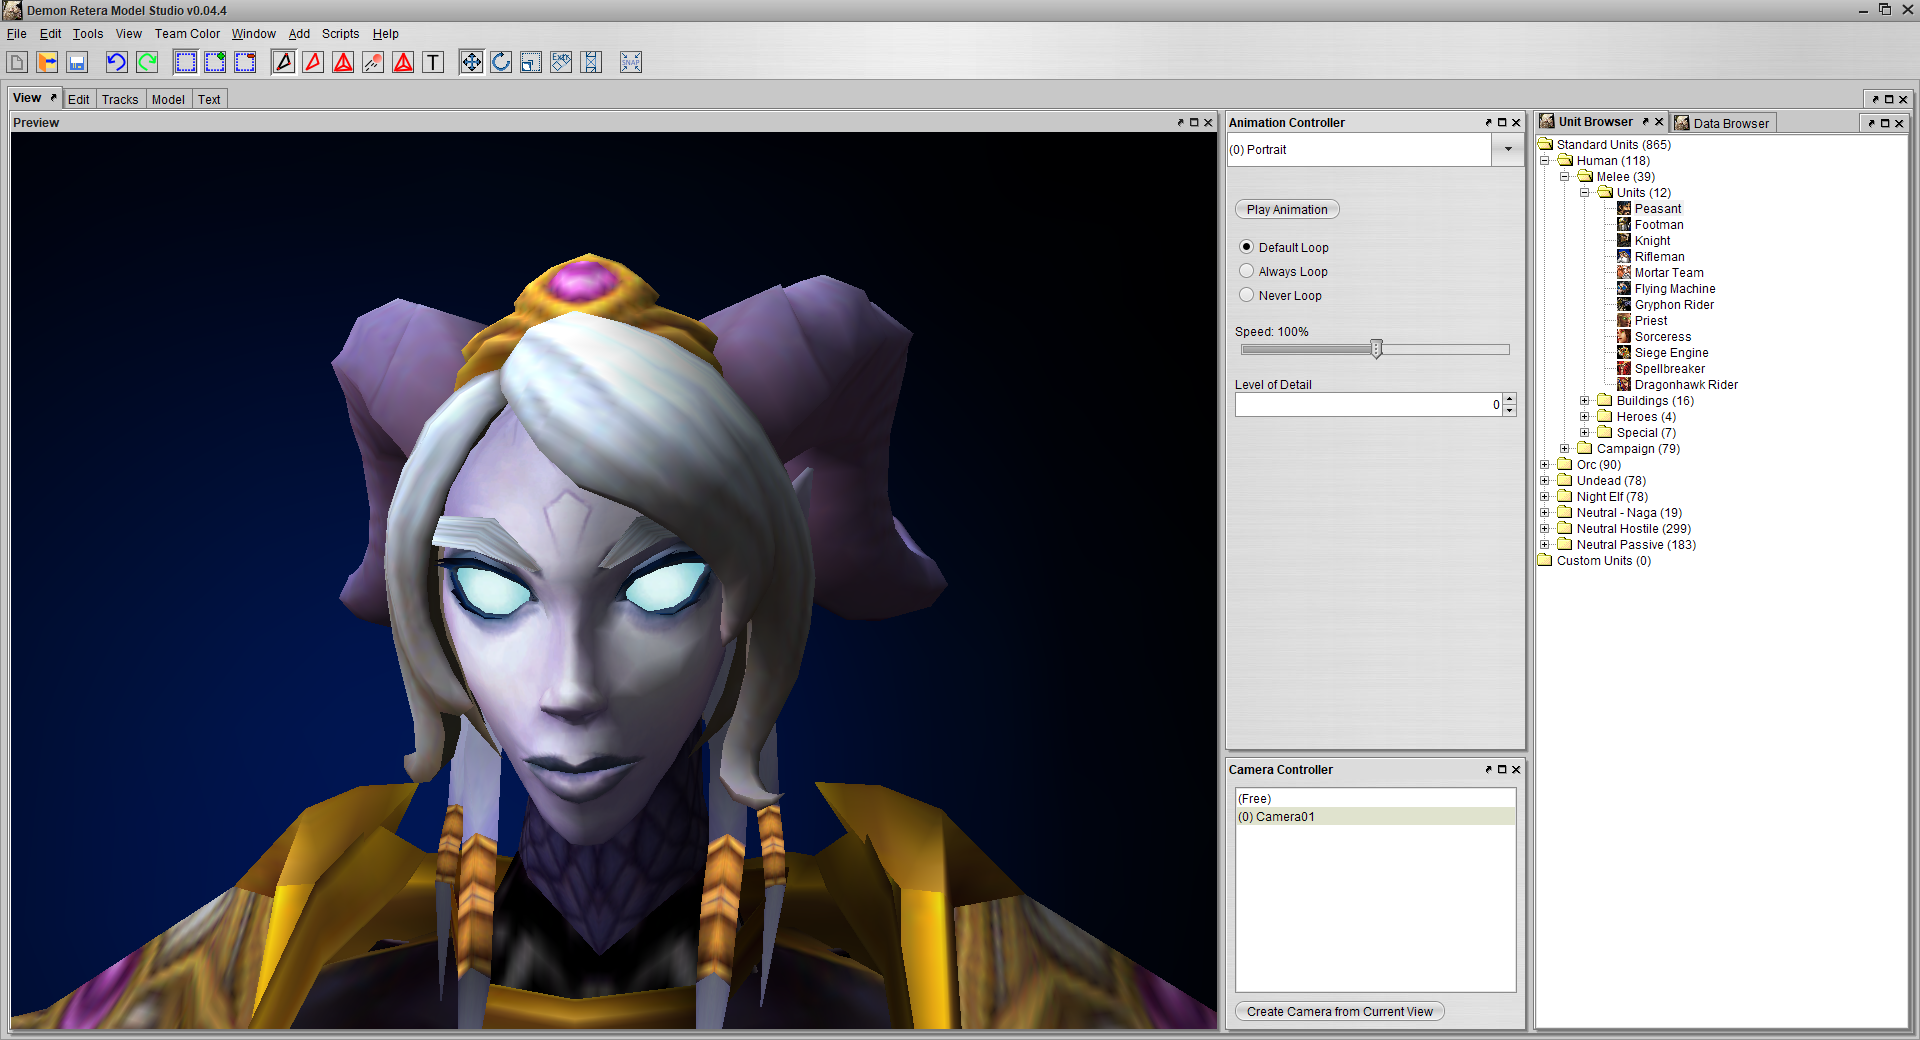Click the New file toolbar icon
This screenshot has width=1920, height=1040.
[17, 62]
